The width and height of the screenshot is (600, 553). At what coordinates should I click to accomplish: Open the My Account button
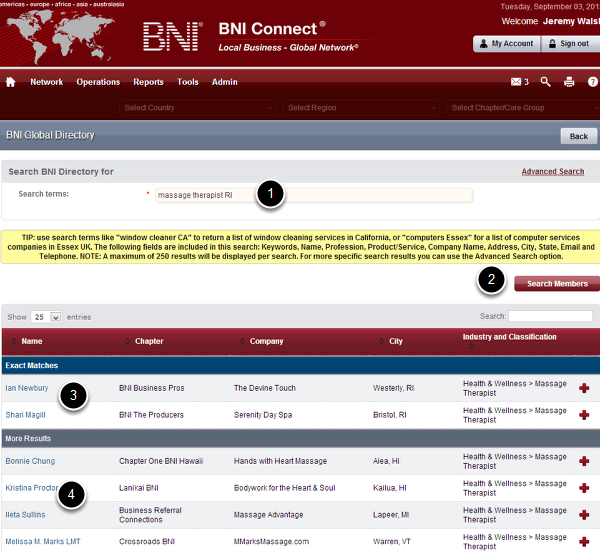coord(506,44)
